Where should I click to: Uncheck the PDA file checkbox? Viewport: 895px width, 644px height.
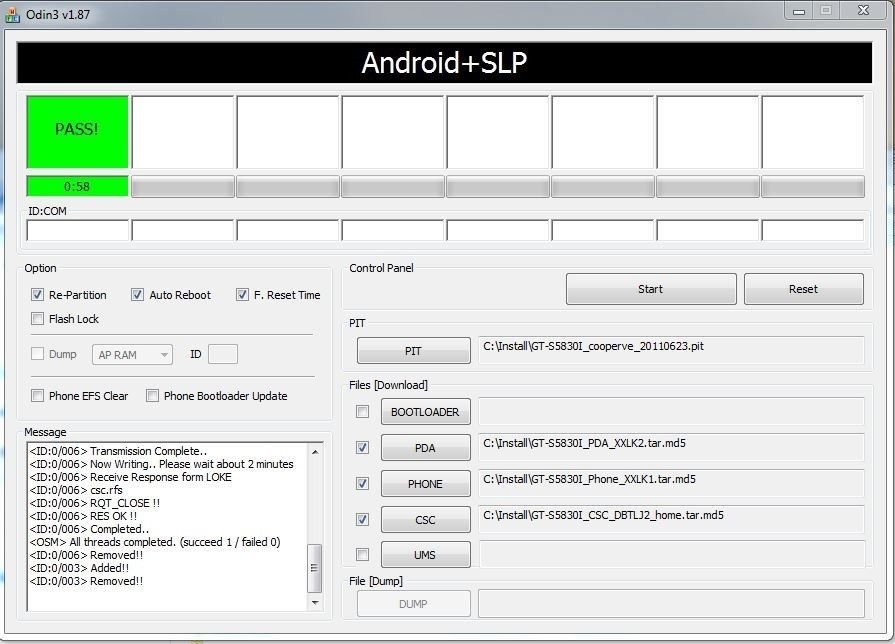click(x=362, y=448)
